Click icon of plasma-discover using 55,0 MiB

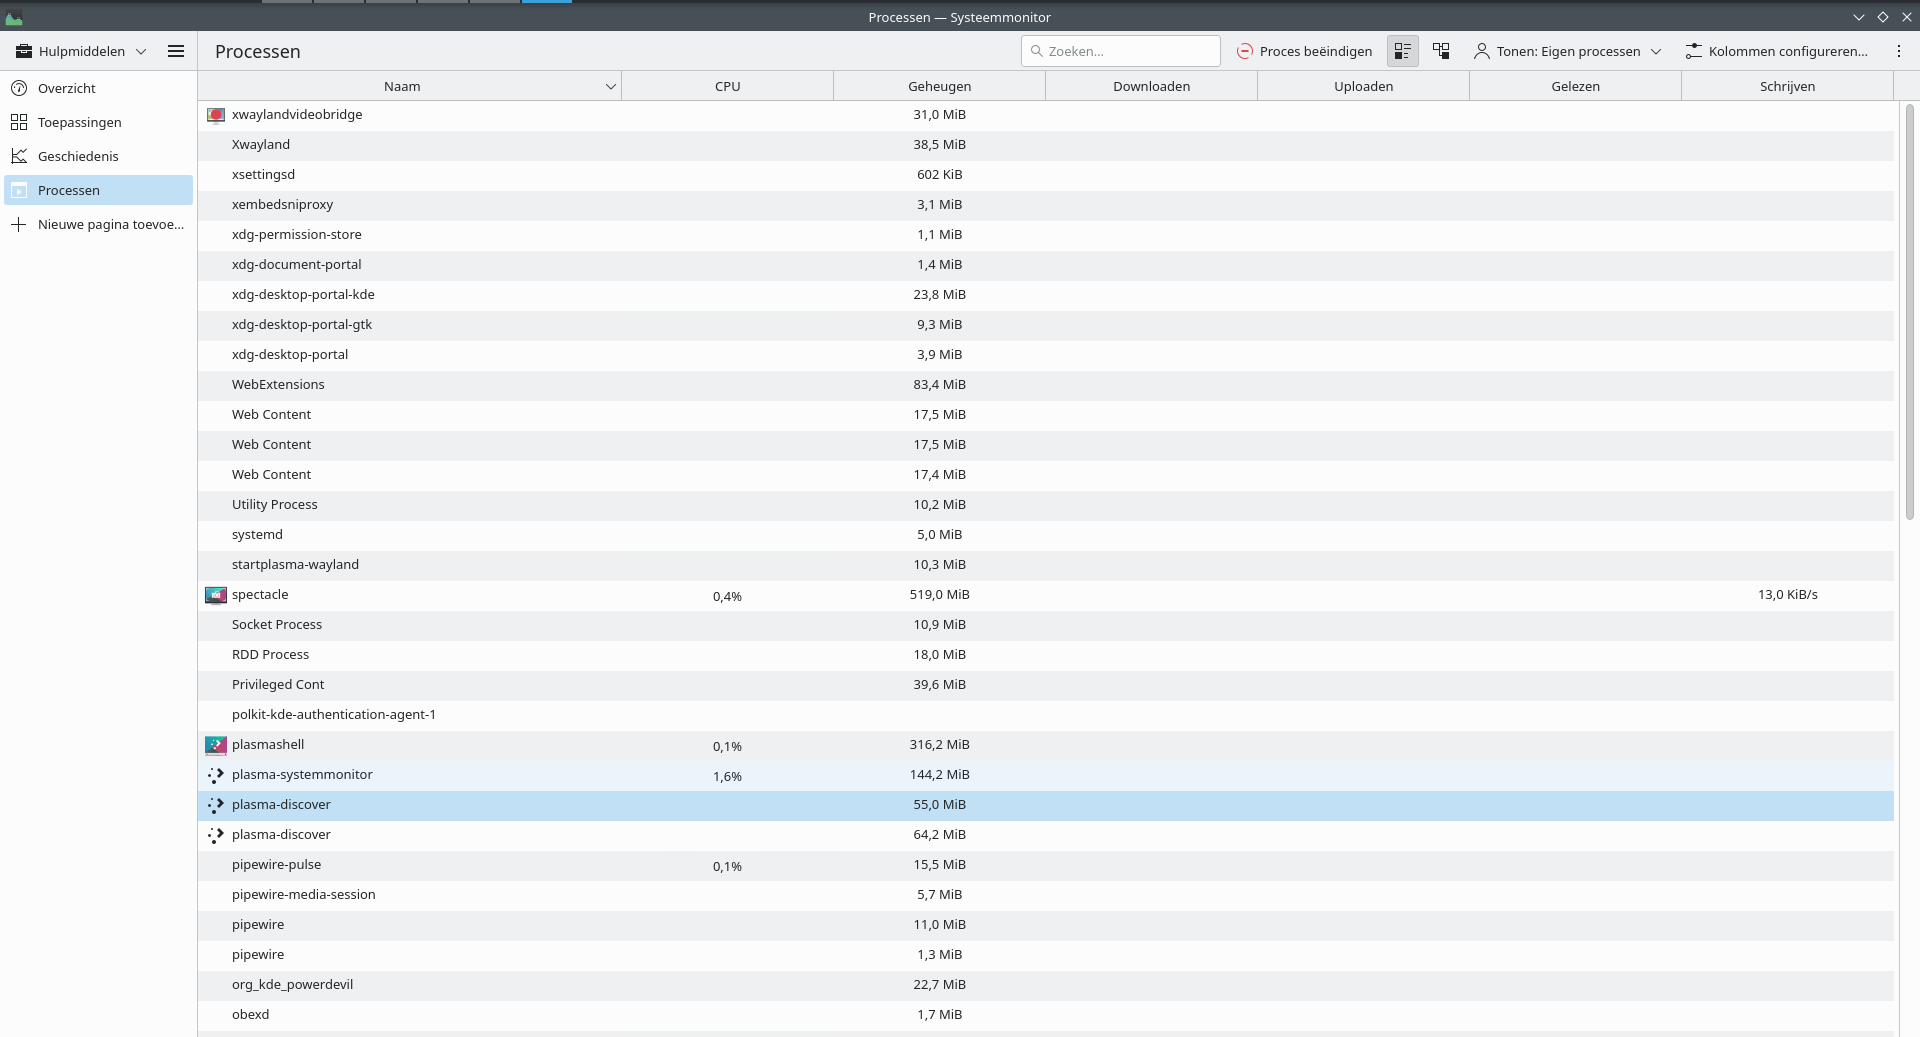[215, 805]
